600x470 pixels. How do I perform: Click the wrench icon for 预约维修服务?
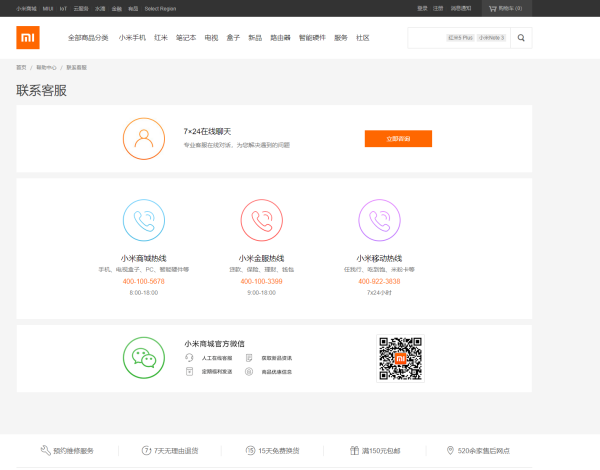46,450
